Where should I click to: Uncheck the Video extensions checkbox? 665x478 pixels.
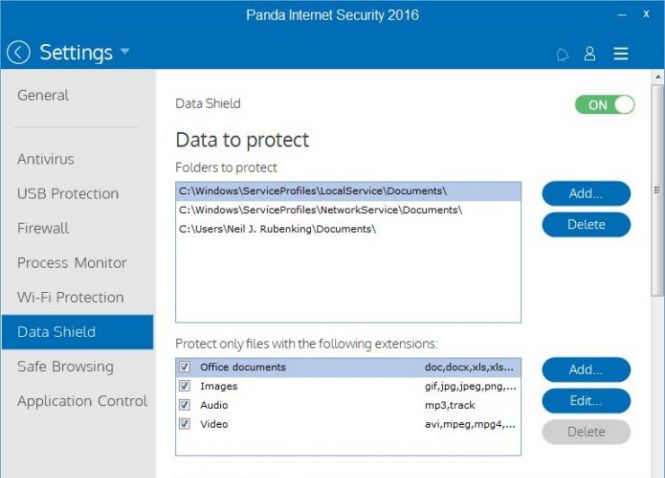[x=184, y=424]
